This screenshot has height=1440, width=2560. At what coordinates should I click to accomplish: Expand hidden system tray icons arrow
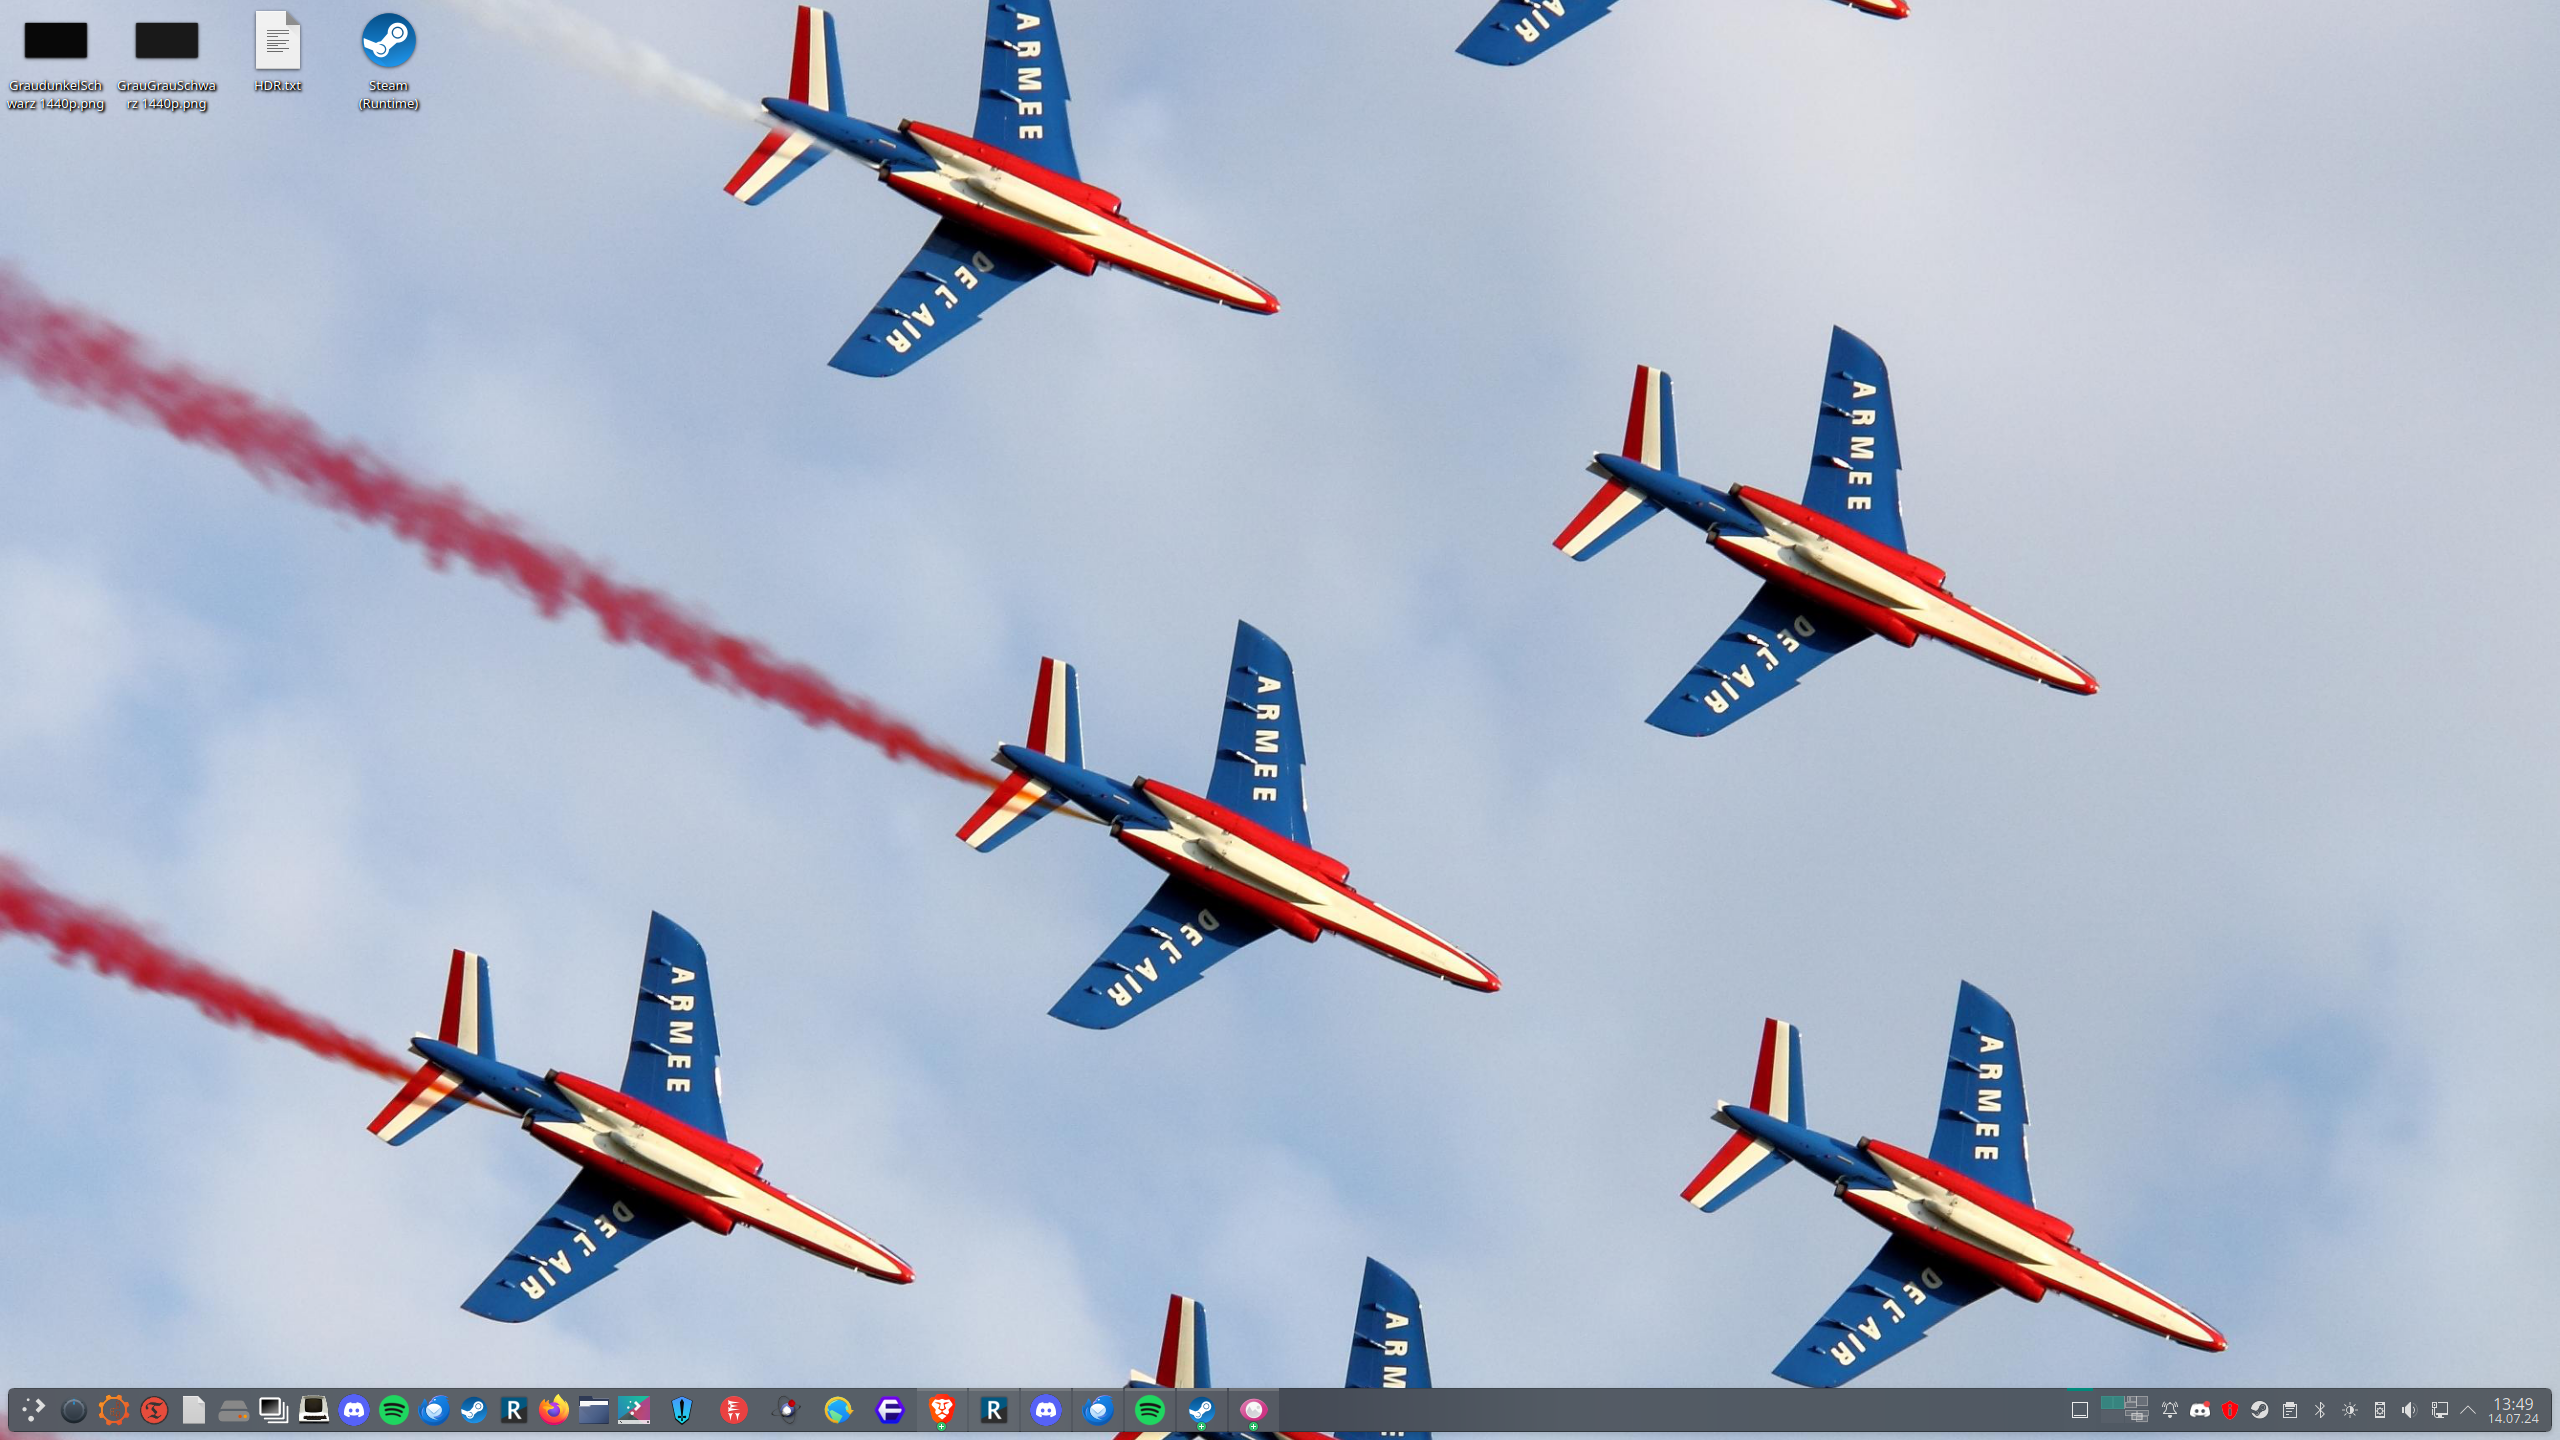(x=2468, y=1410)
